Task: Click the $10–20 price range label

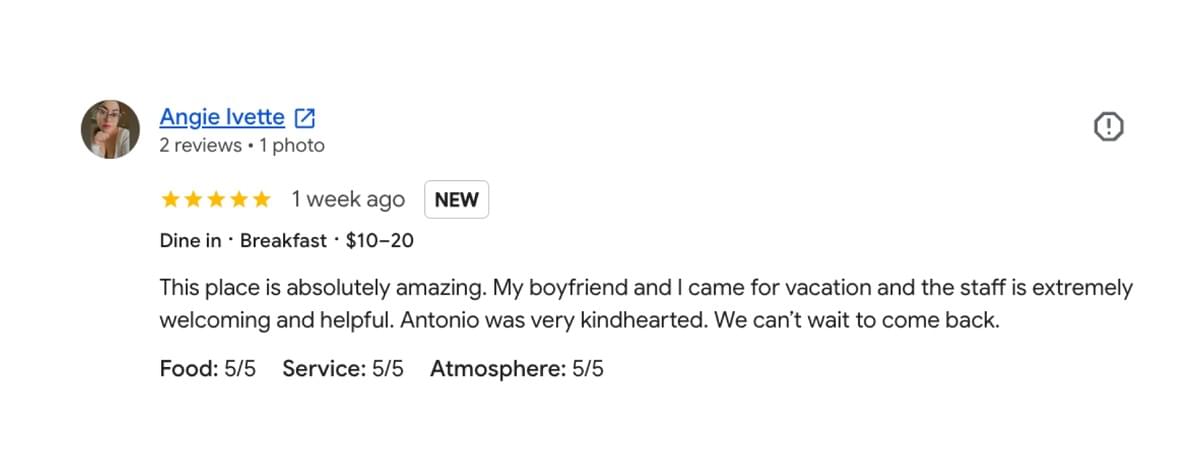Action: pos(380,241)
